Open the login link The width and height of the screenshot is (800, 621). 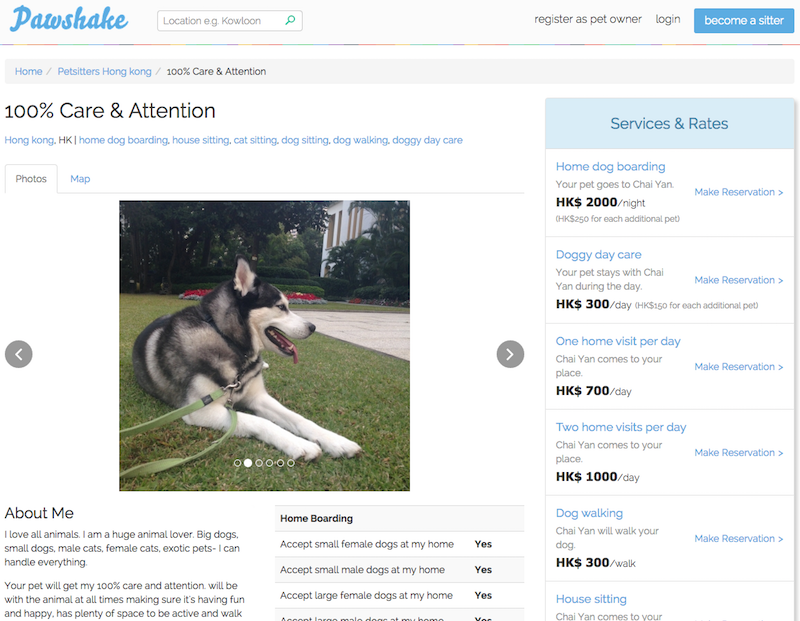click(x=668, y=19)
